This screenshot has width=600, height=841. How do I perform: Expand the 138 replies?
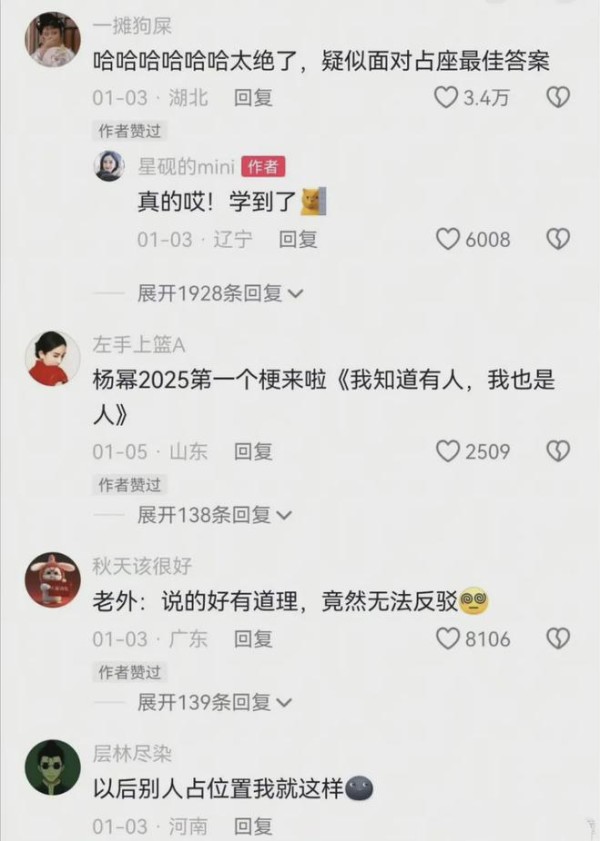coord(214,515)
